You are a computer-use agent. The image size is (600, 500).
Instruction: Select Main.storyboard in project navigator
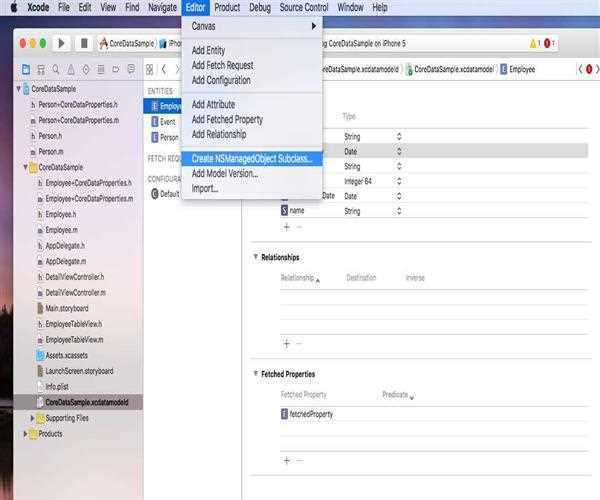pos(66,308)
